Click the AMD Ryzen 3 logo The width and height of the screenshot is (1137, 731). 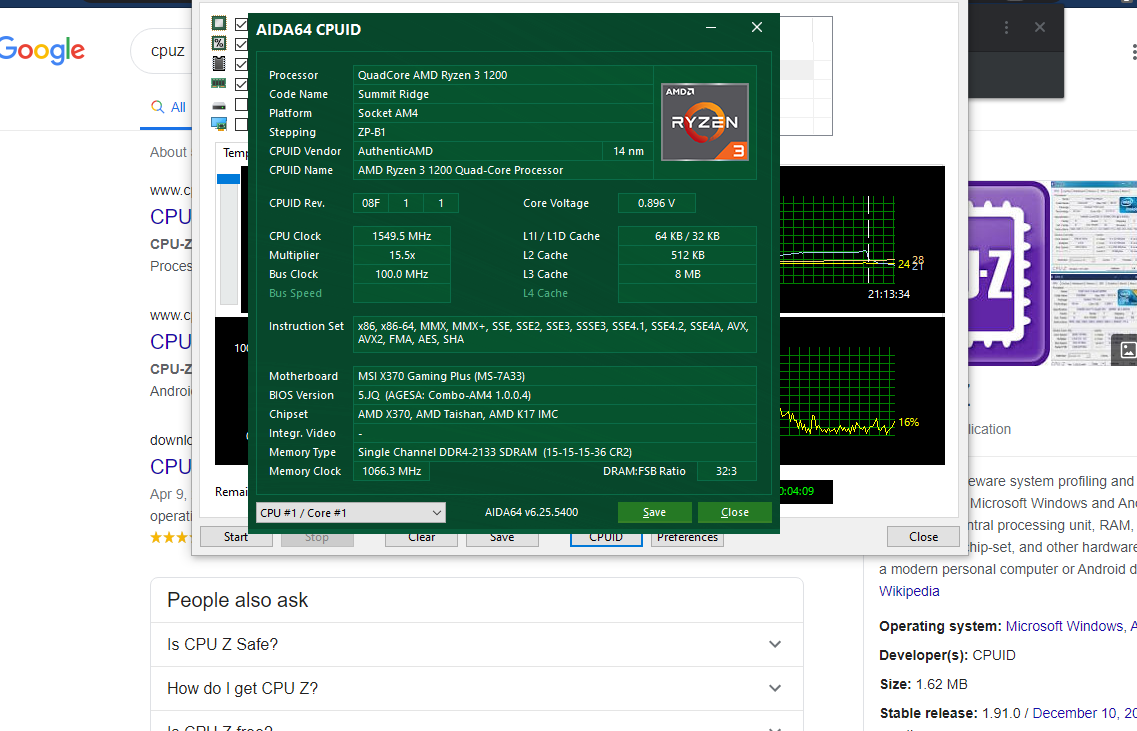click(705, 121)
